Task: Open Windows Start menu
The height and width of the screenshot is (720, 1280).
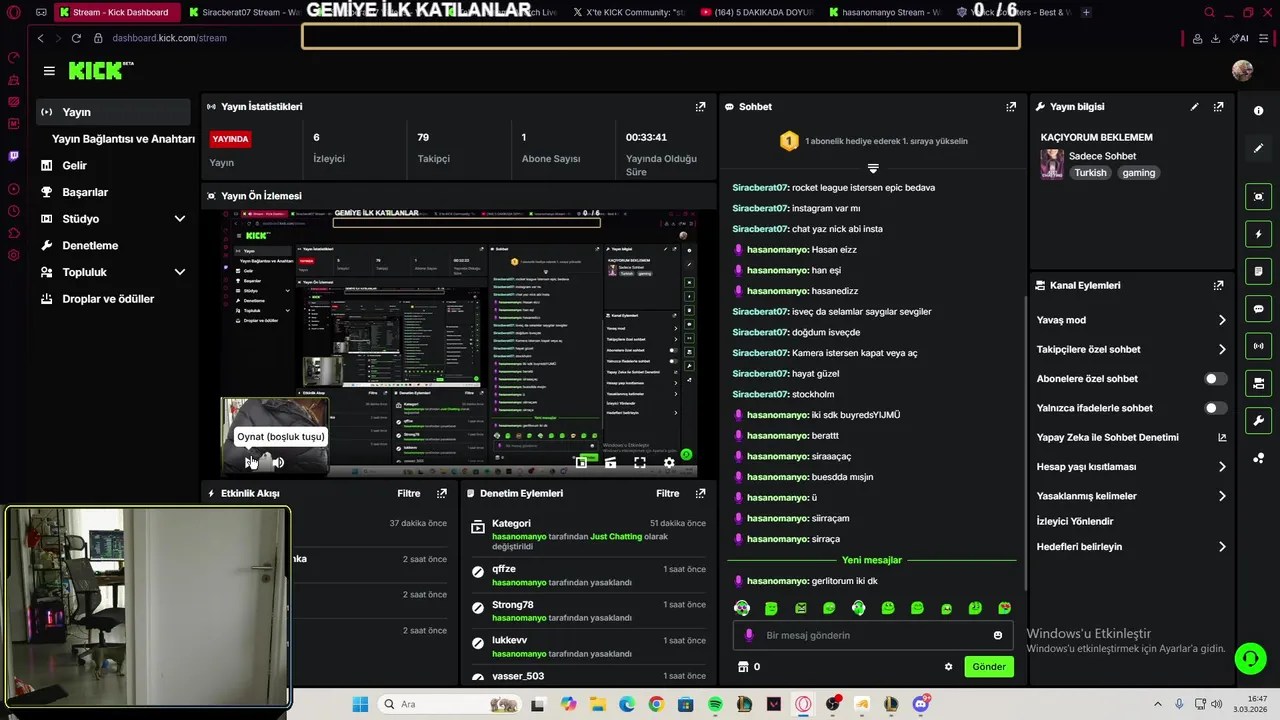Action: pyautogui.click(x=360, y=704)
